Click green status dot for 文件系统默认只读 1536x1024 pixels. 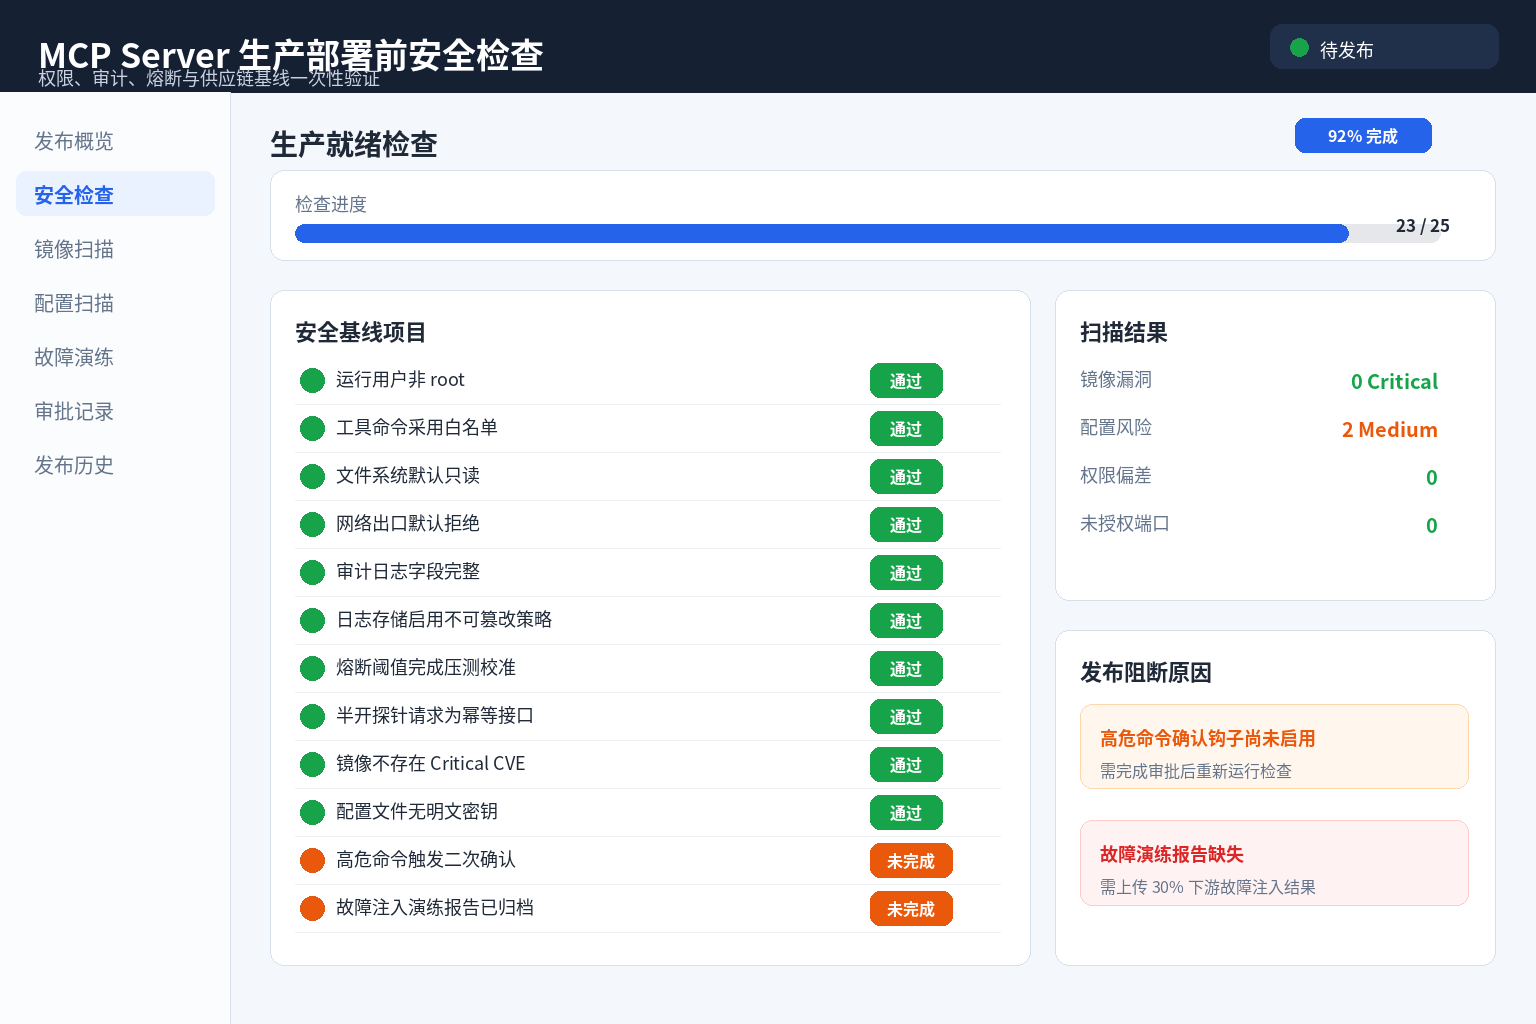(x=312, y=476)
